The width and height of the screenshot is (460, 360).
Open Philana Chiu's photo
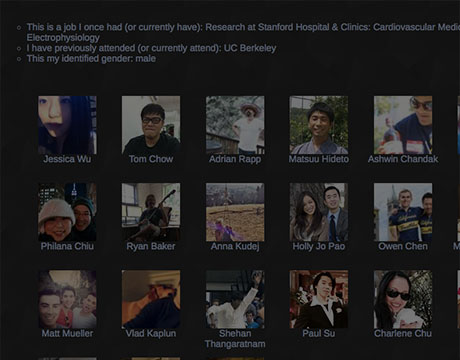(67, 212)
